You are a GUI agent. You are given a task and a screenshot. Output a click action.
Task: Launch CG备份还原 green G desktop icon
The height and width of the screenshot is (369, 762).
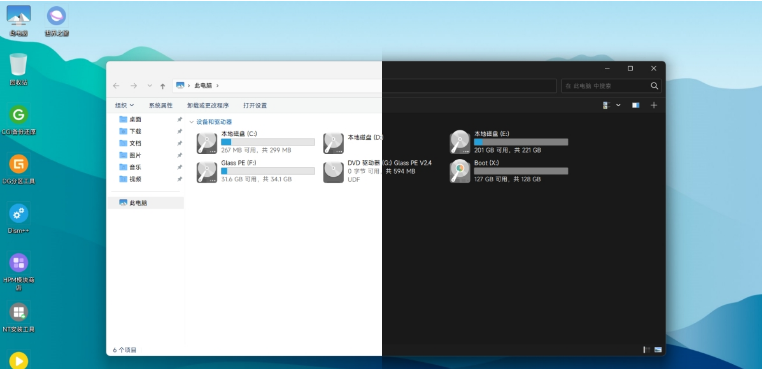click(x=18, y=120)
